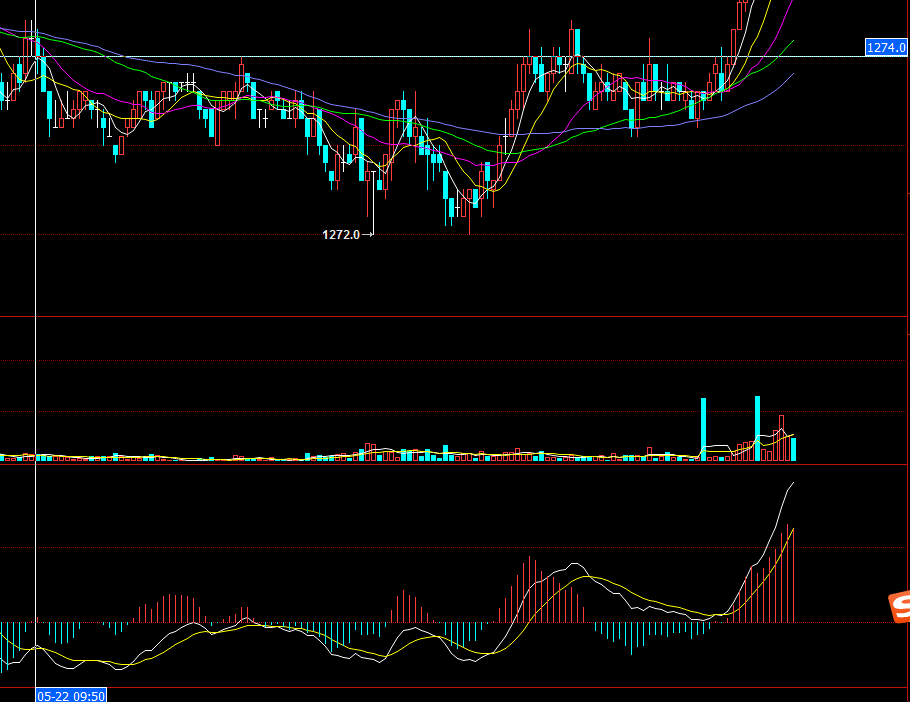The image size is (910, 702).
Task: Click the candlestick wick above the 1272.0 label
Action: pyautogui.click(x=370, y=205)
